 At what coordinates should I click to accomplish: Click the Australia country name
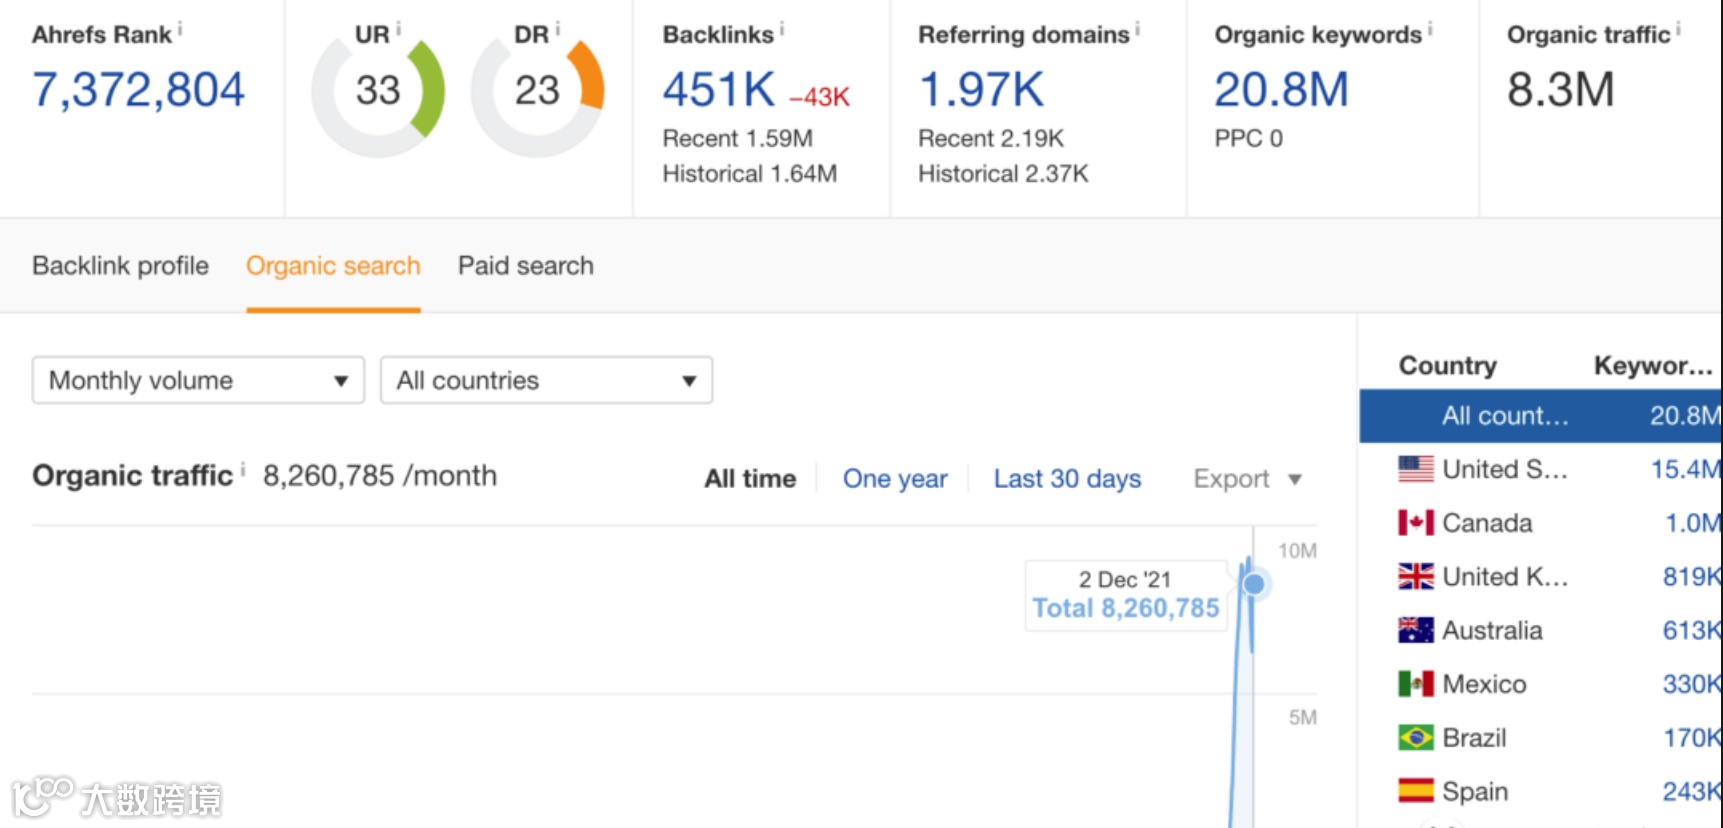click(x=1492, y=631)
